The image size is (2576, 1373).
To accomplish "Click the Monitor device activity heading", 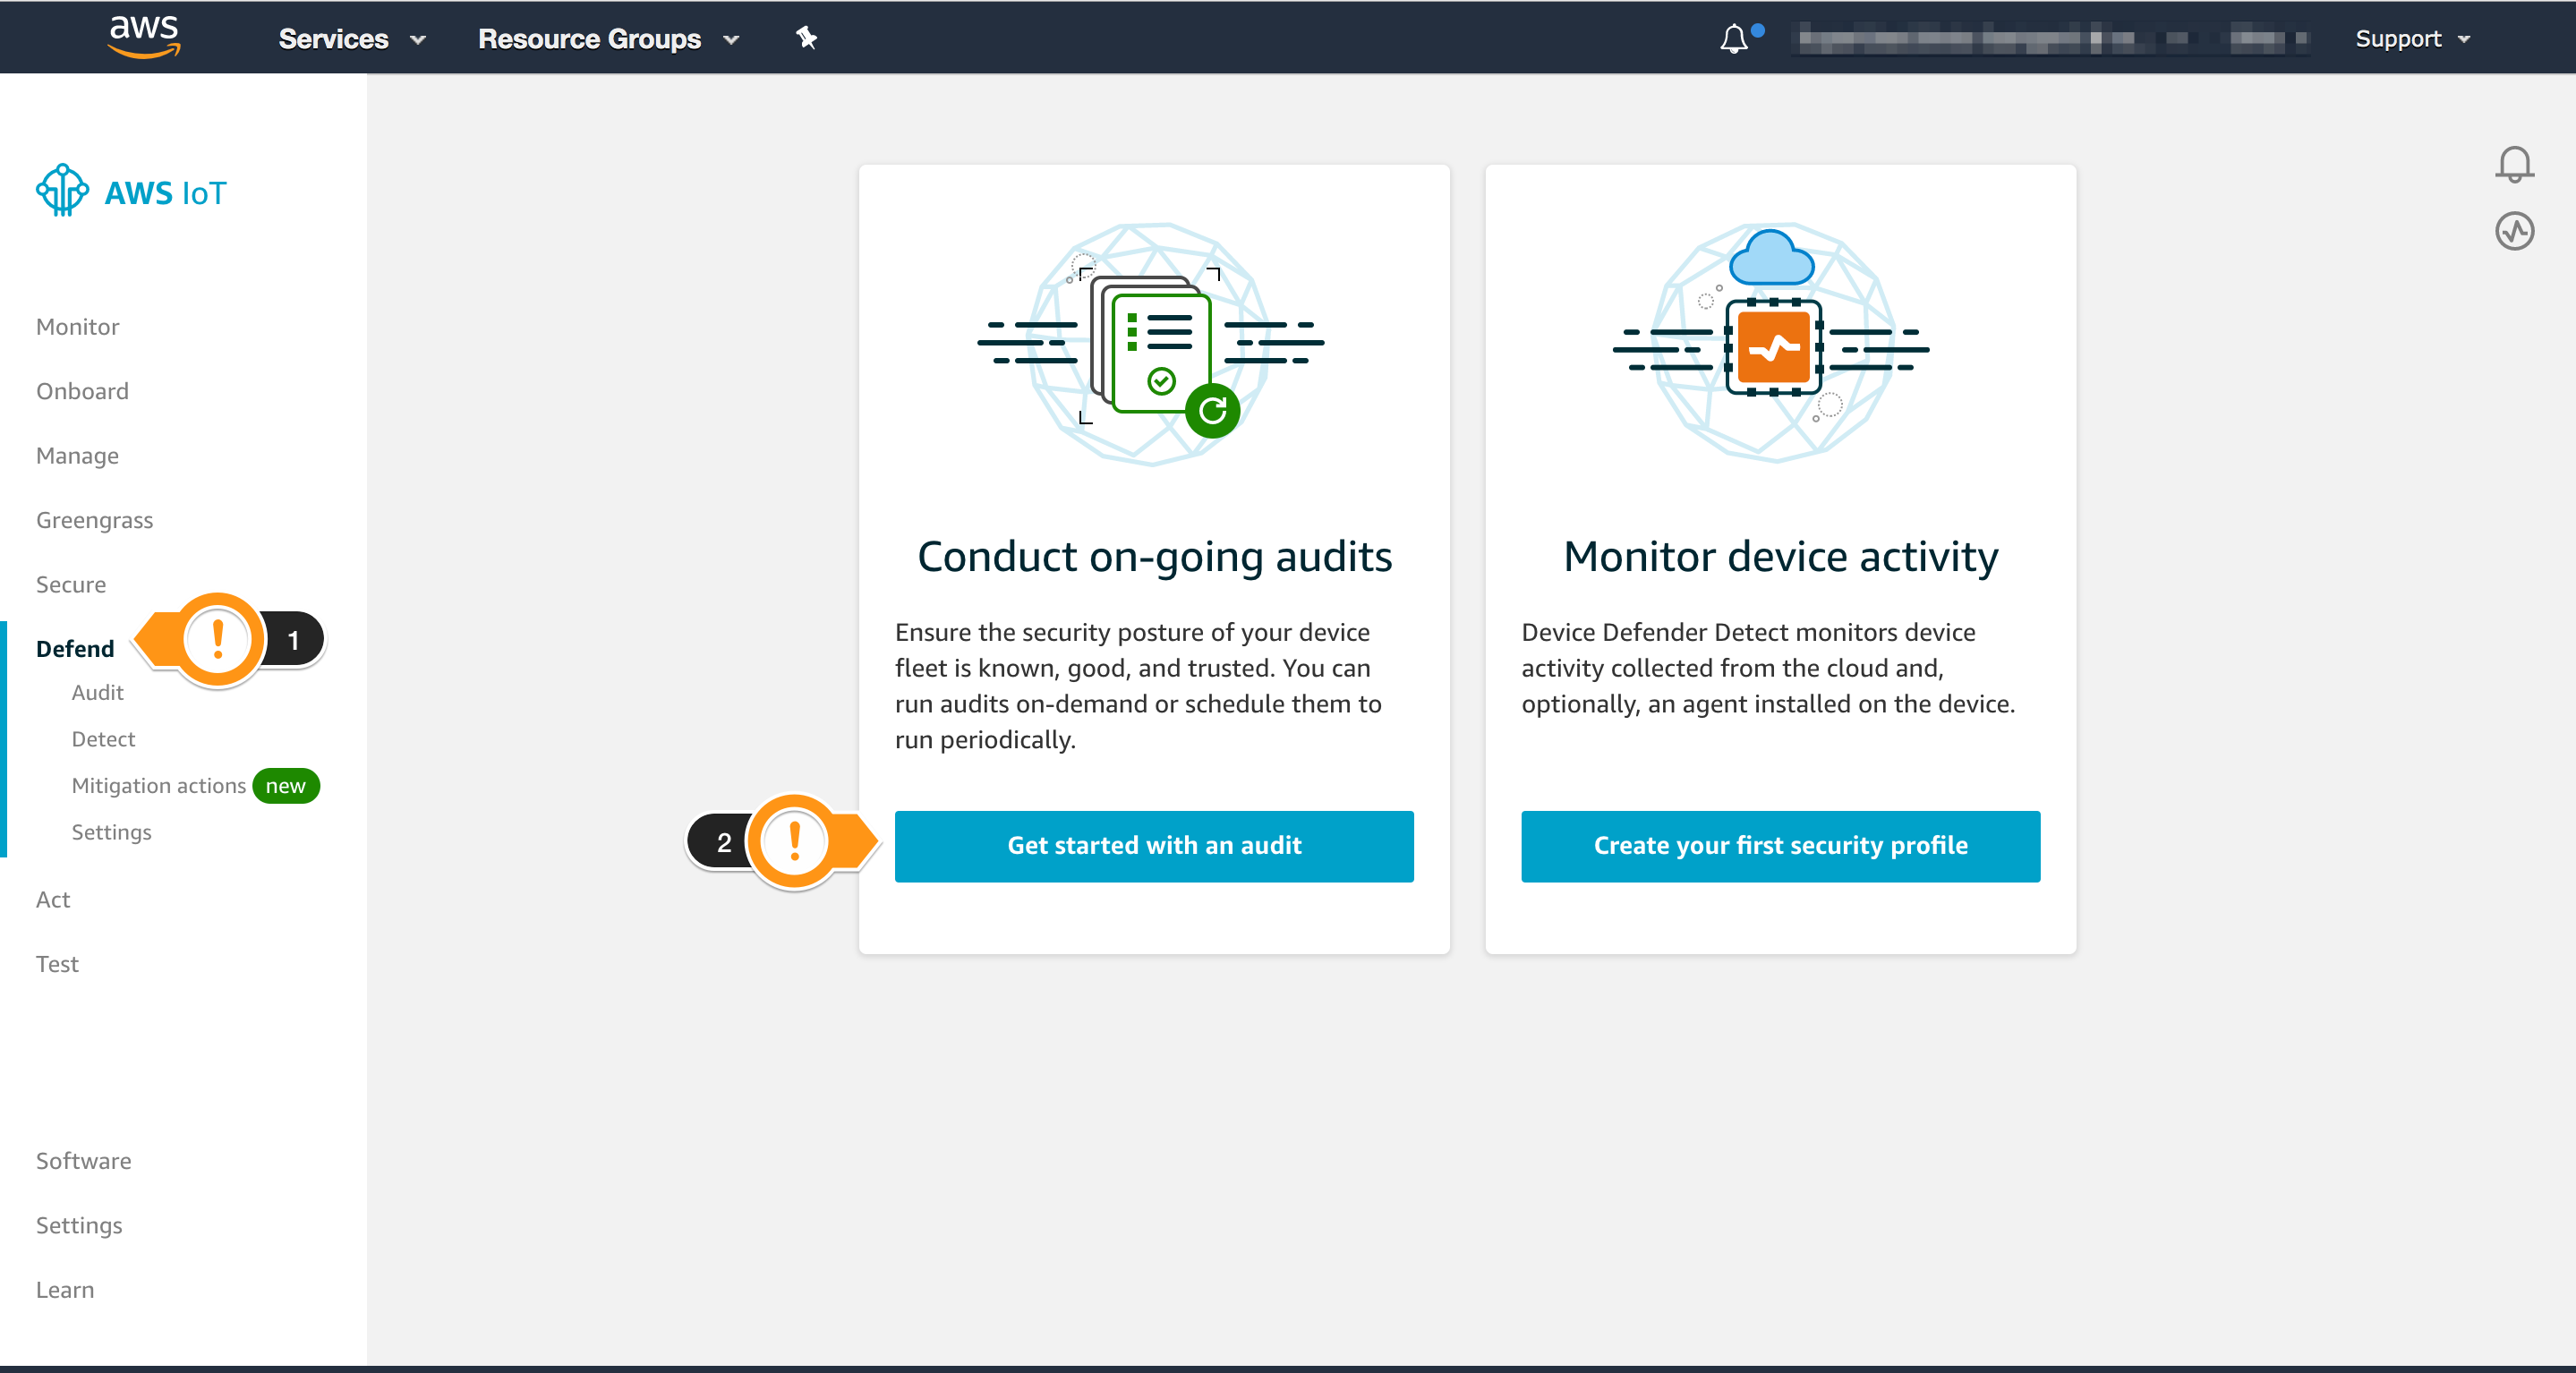I will (x=1781, y=557).
